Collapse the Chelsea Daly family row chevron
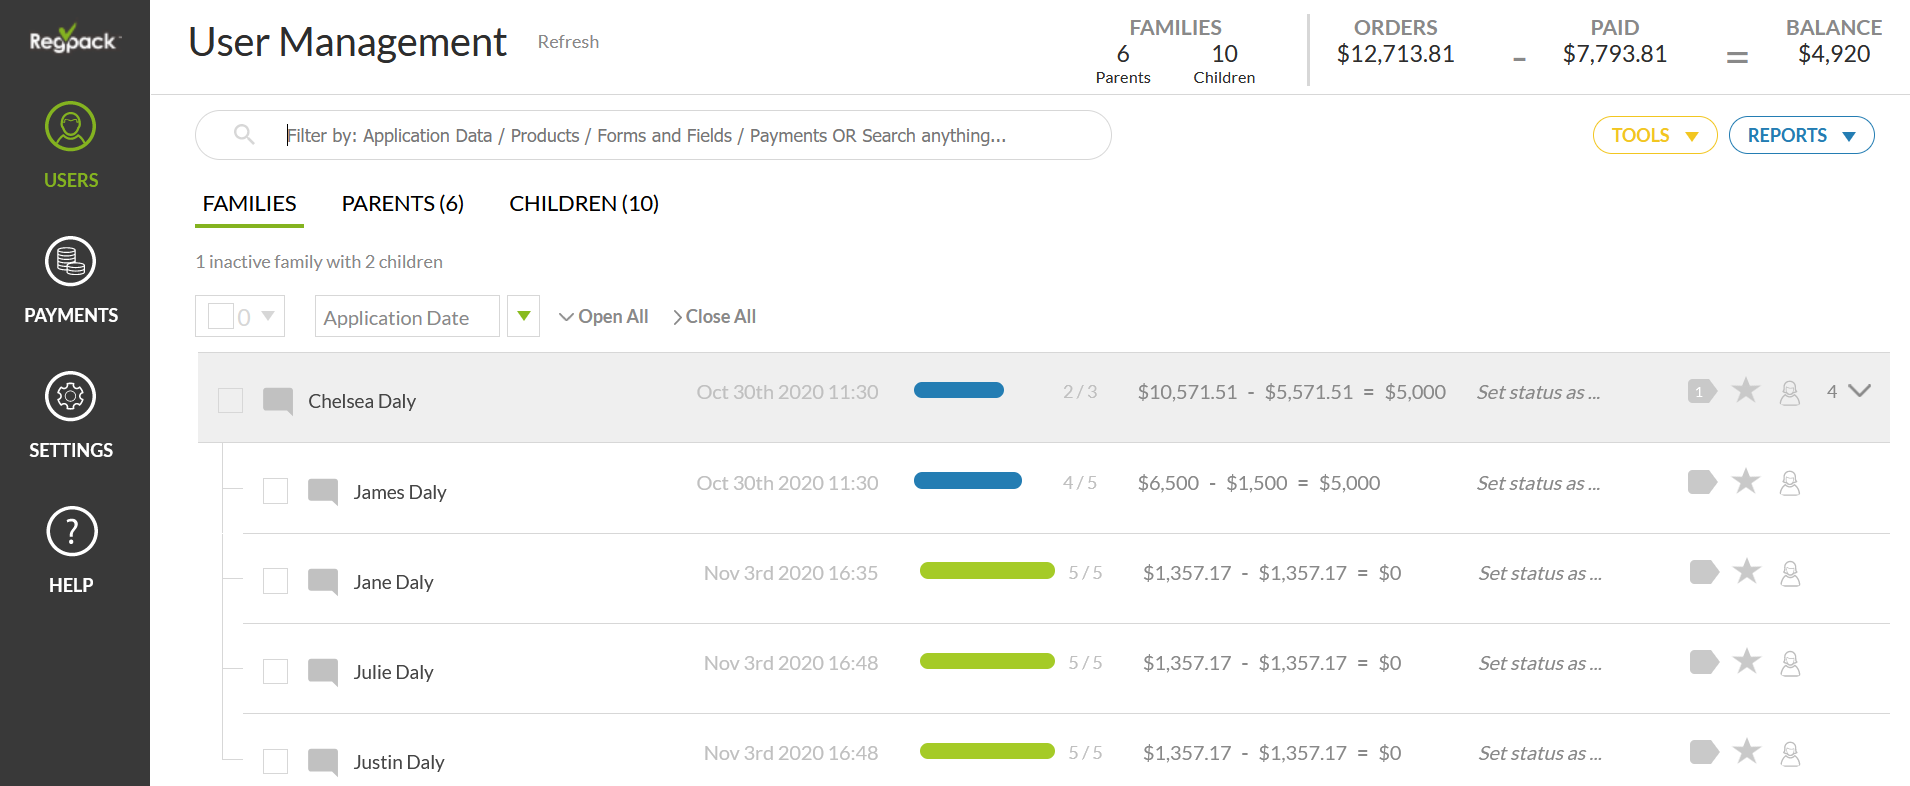This screenshot has width=1910, height=786. point(1859,391)
